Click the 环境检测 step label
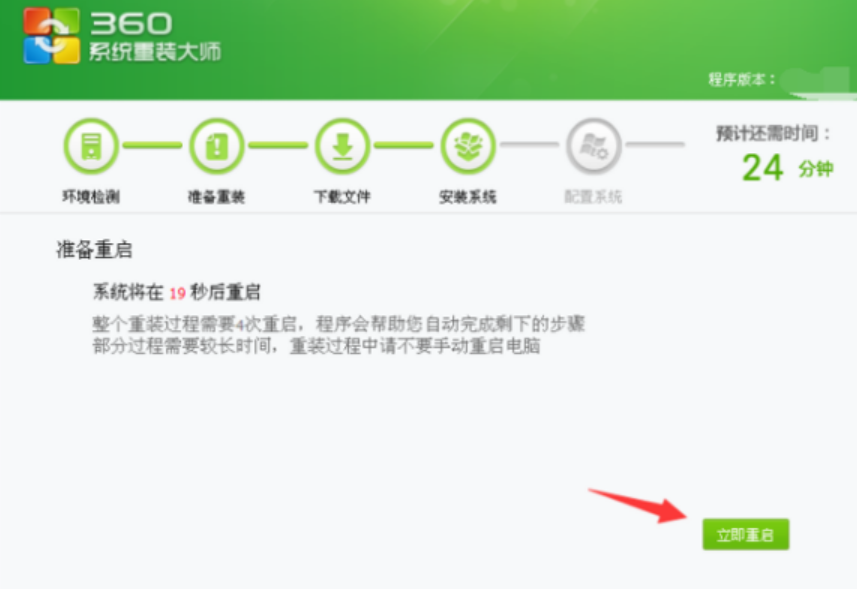 point(91,197)
